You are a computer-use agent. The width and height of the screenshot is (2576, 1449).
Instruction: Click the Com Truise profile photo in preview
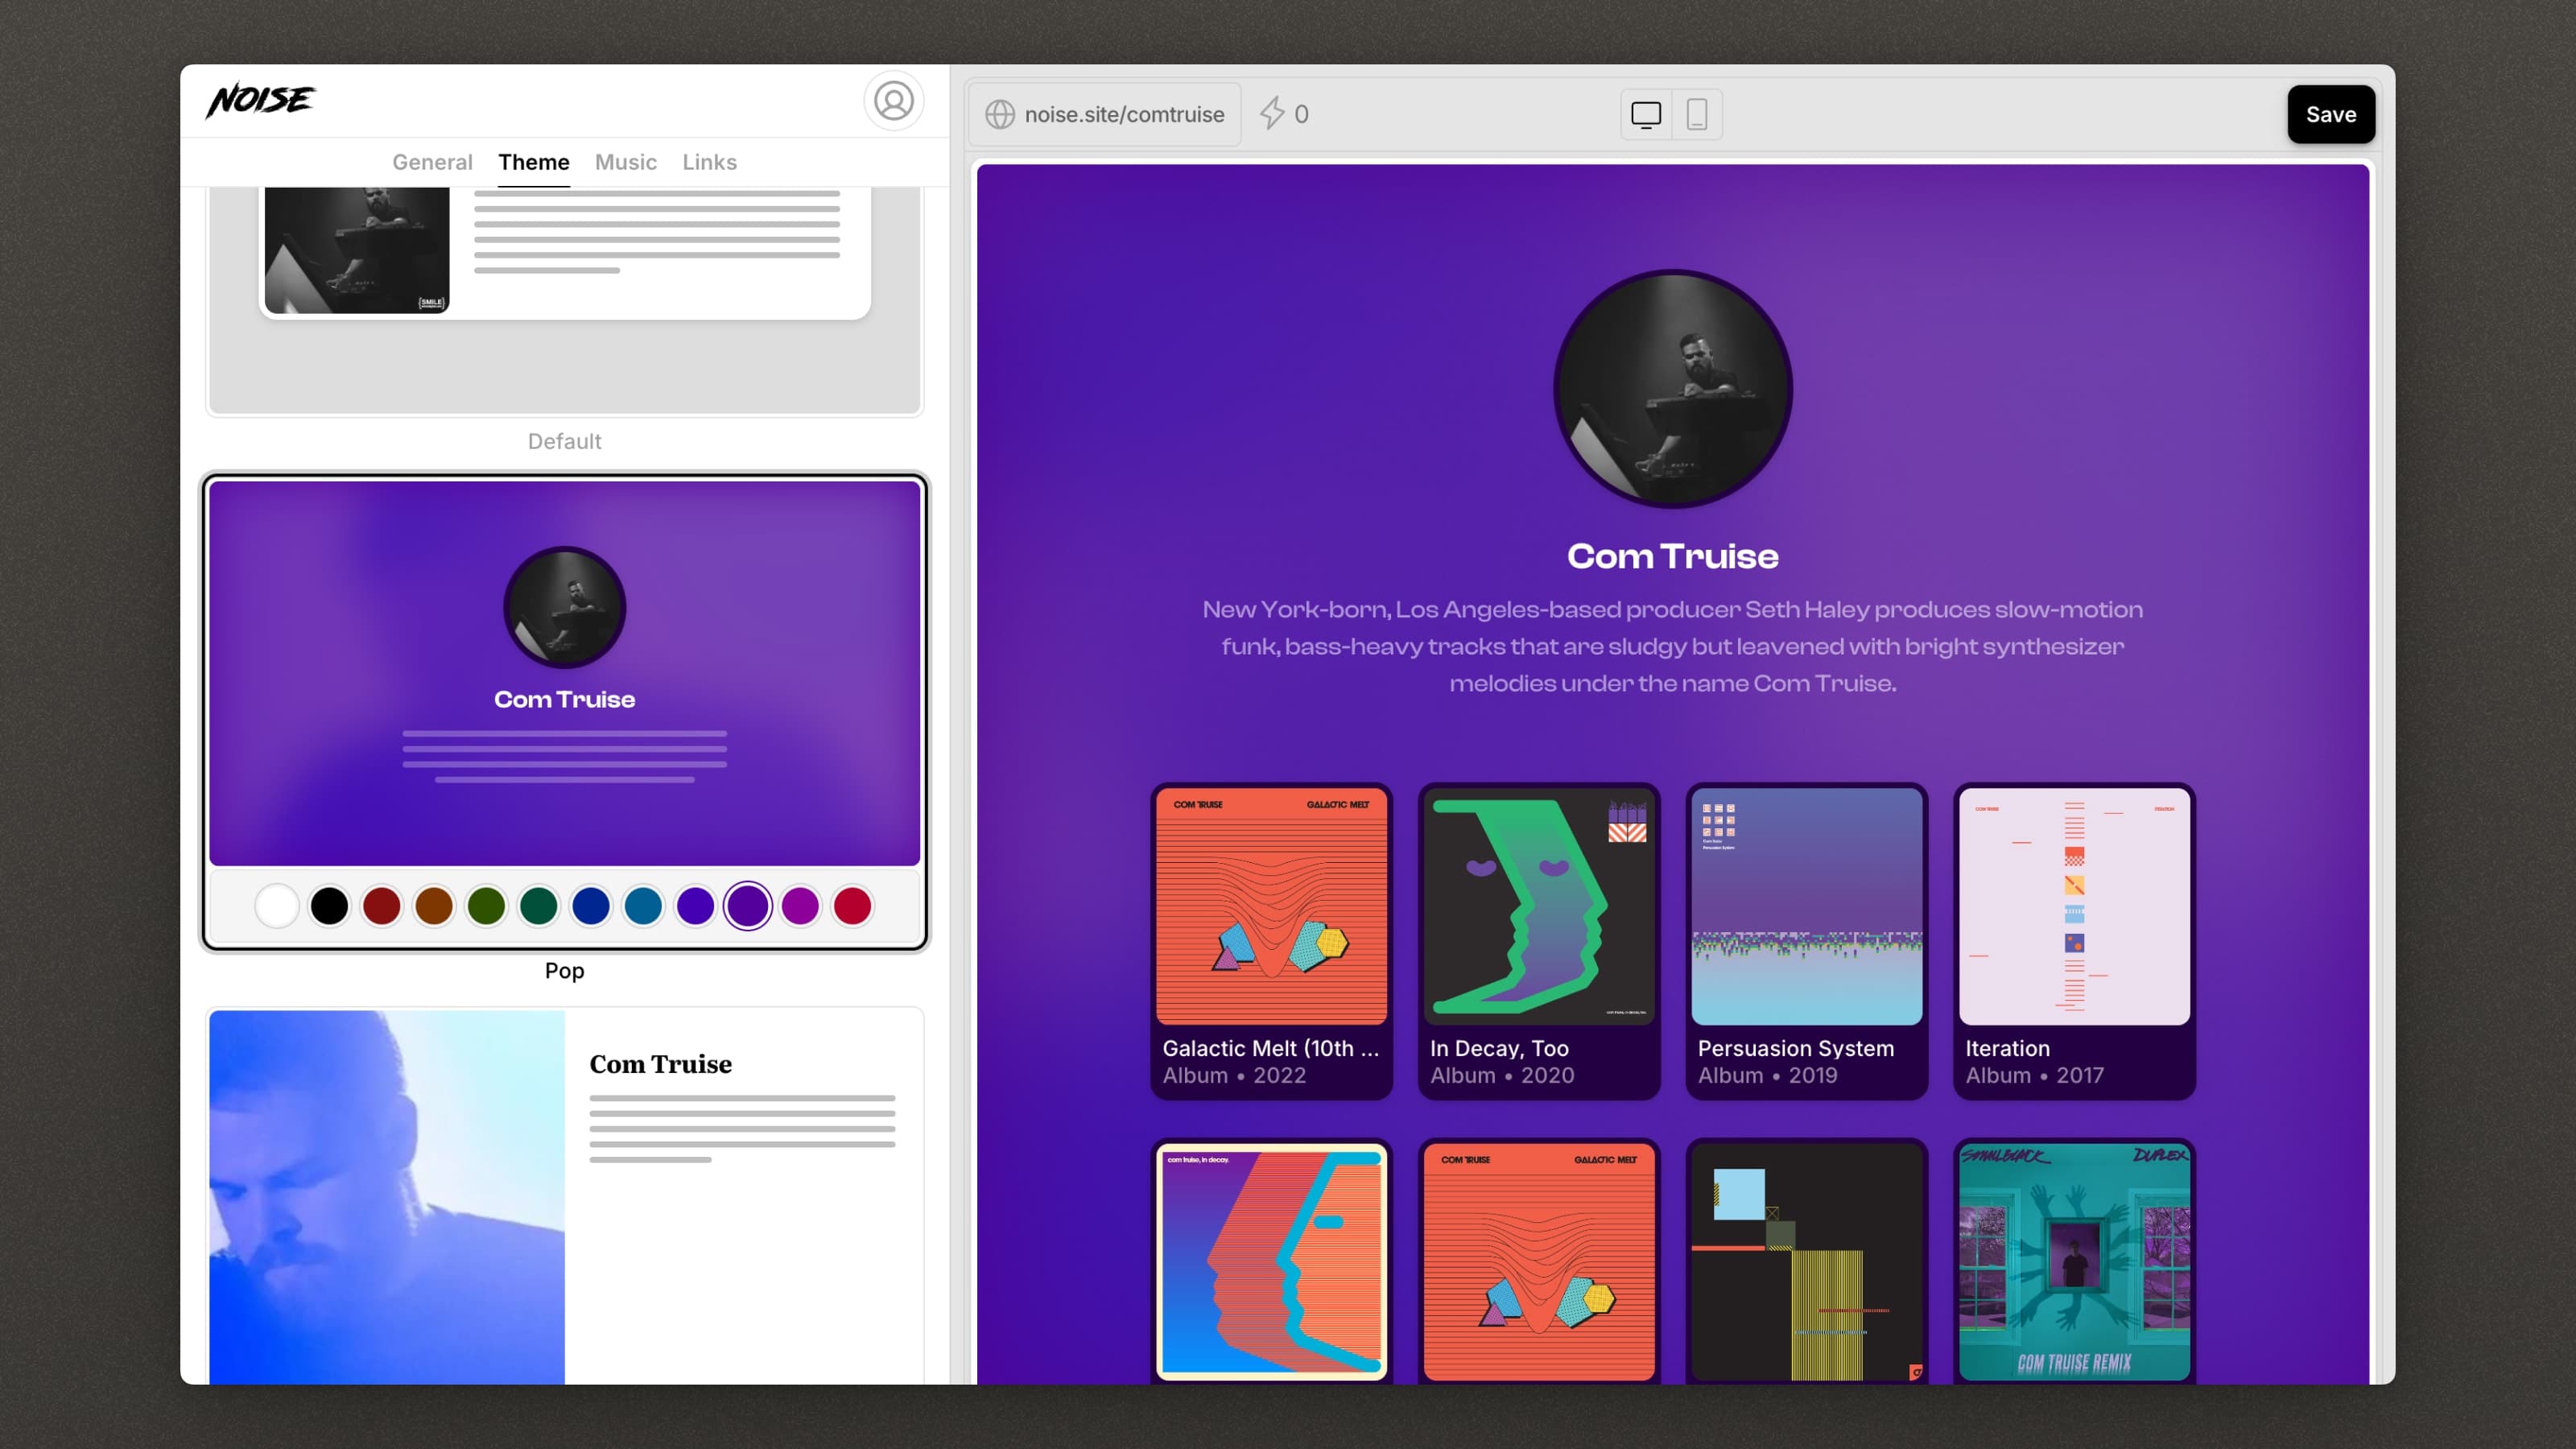click(x=1672, y=390)
